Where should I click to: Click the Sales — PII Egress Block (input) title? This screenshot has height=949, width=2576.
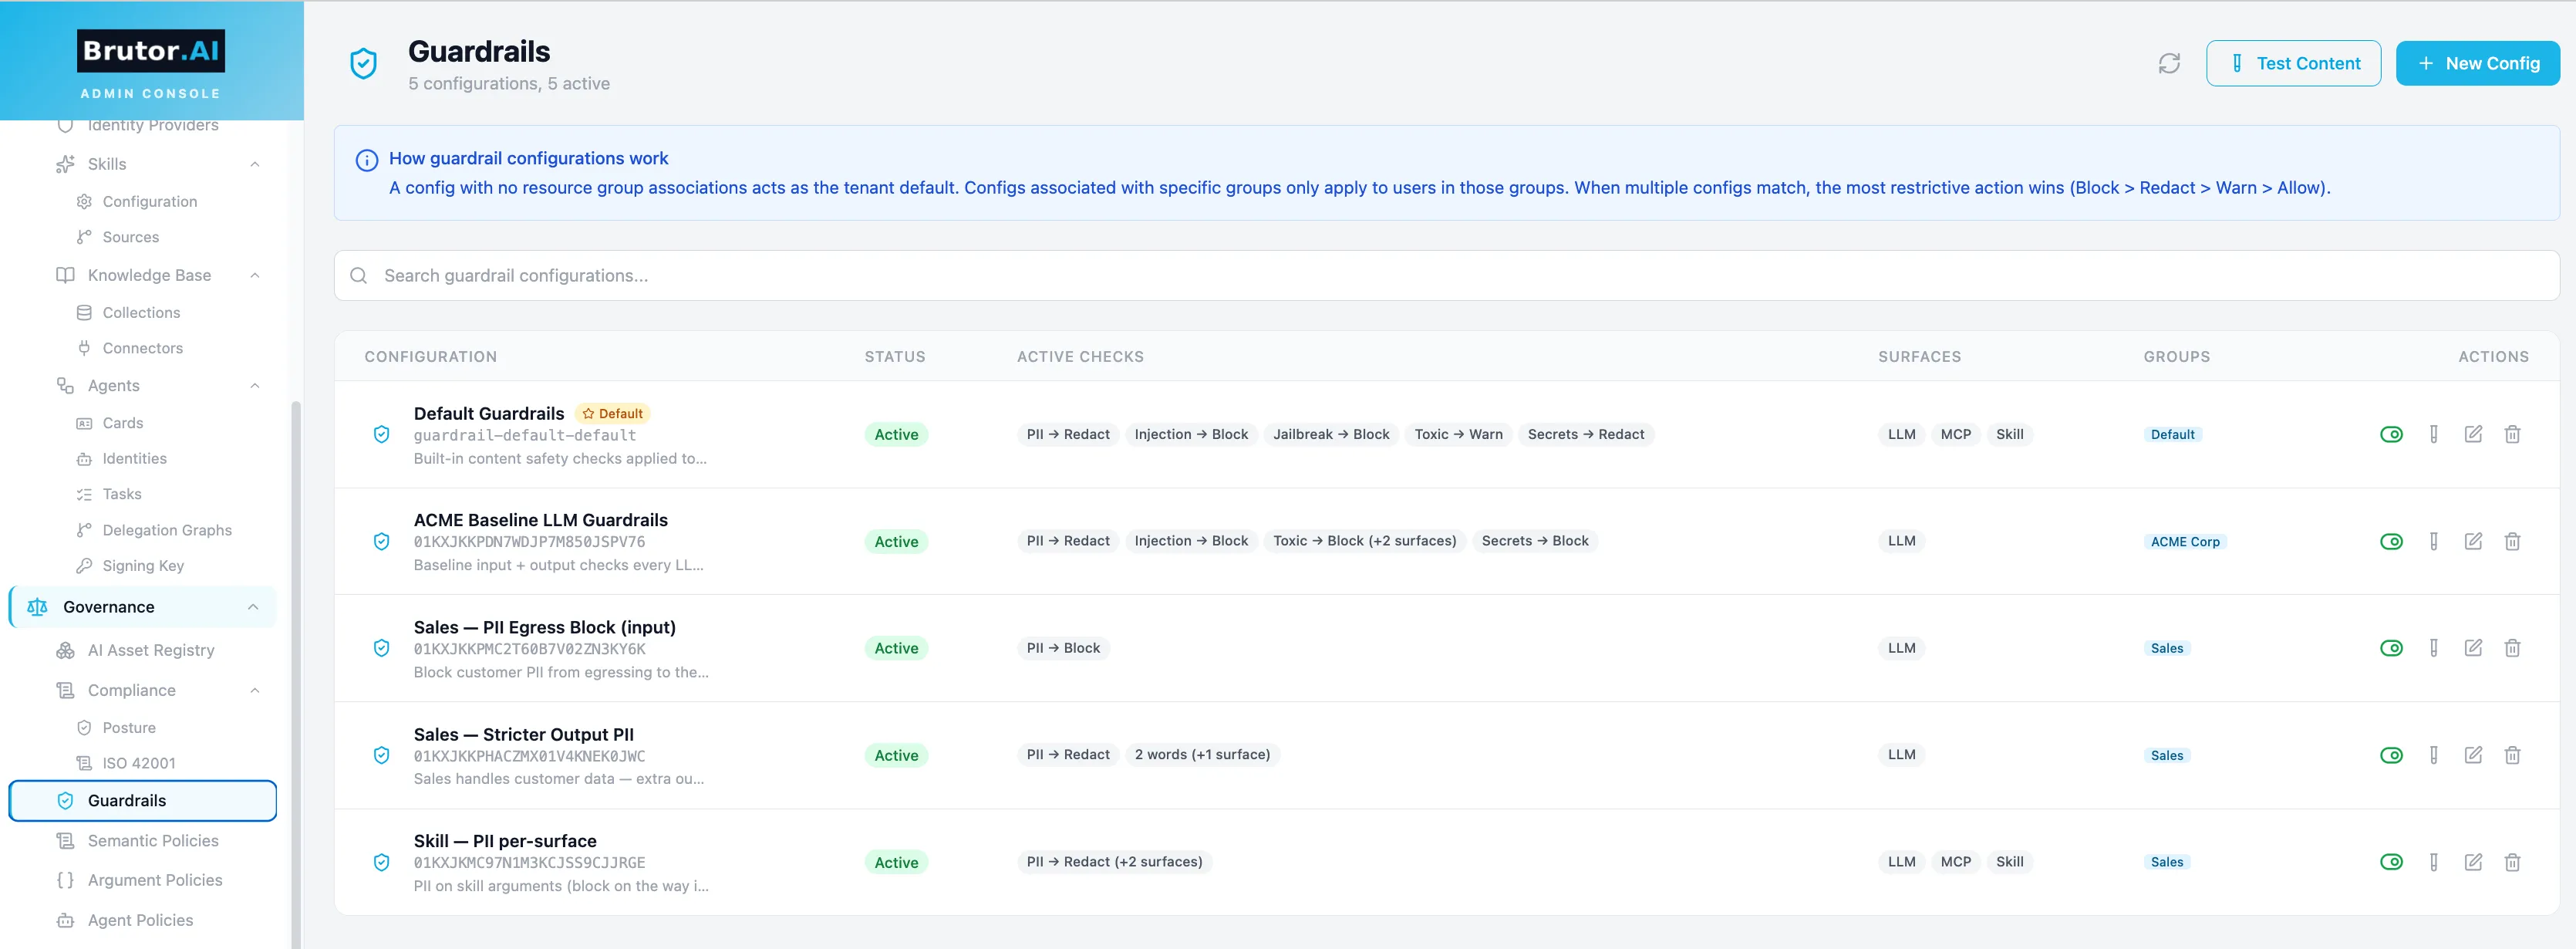tap(545, 627)
